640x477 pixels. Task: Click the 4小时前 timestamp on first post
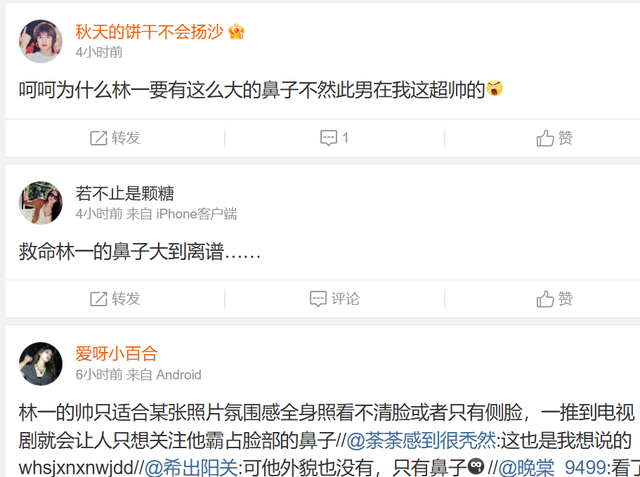(x=99, y=52)
